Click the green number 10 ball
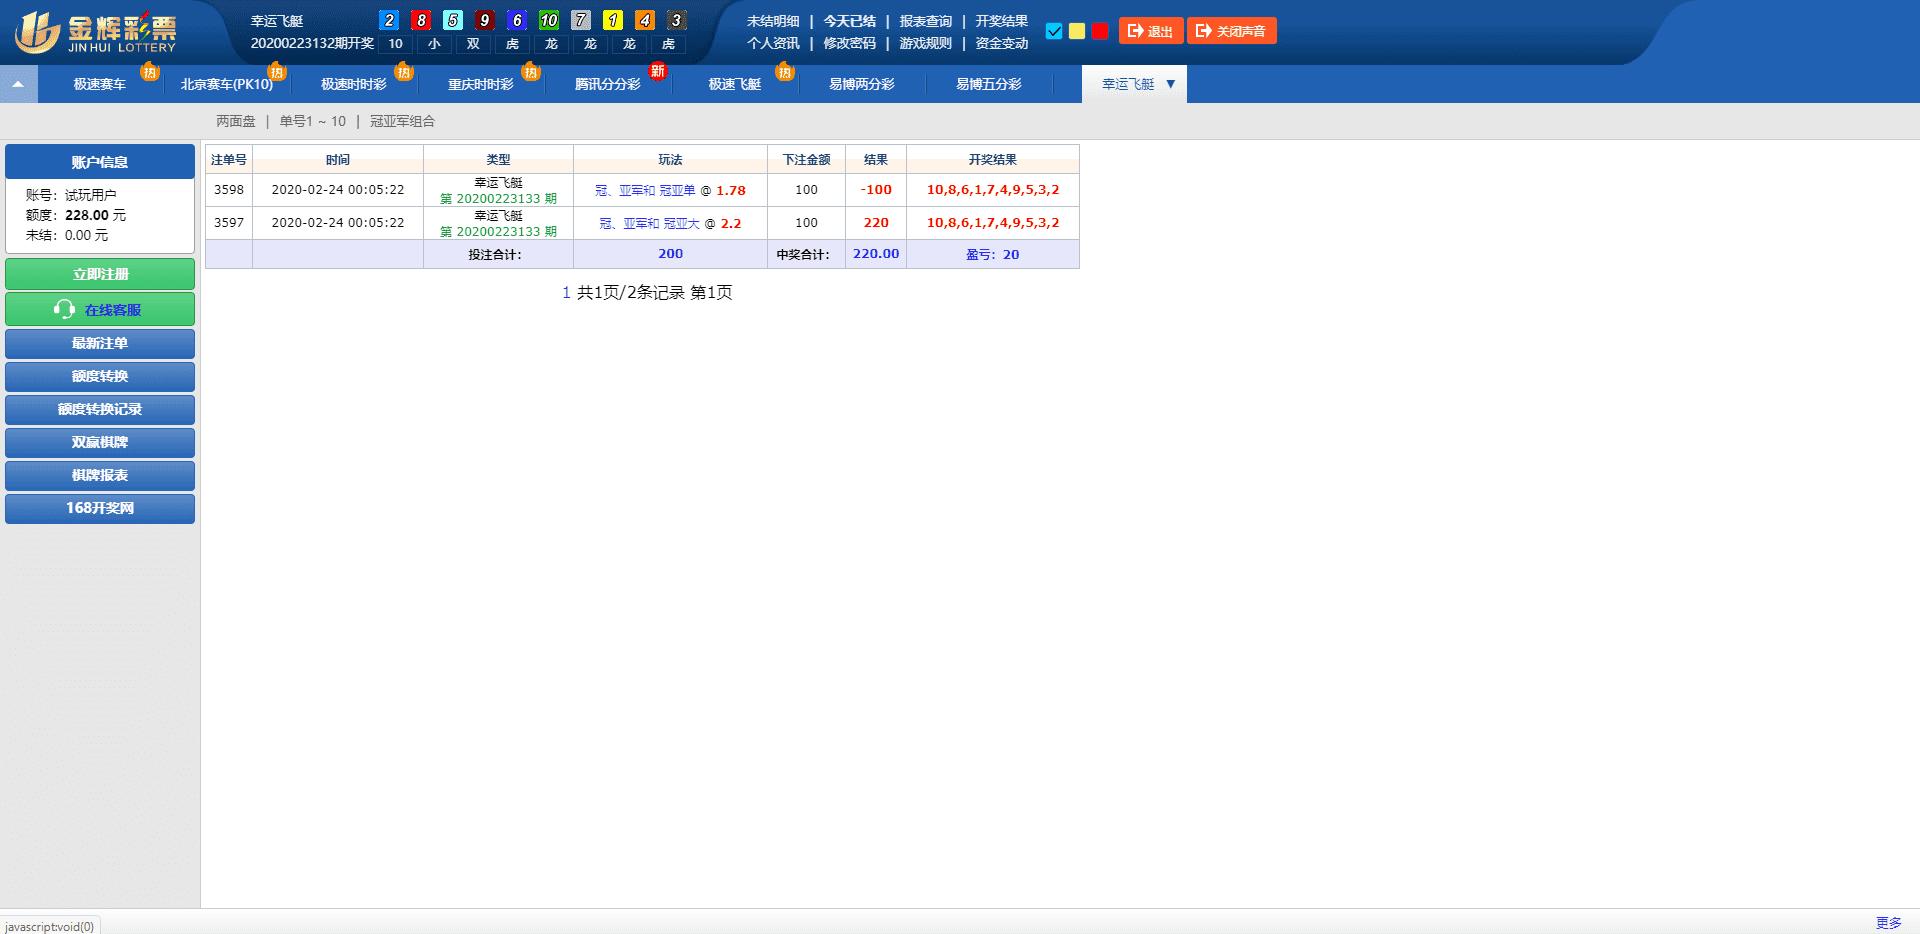Image resolution: width=1920 pixels, height=934 pixels. click(549, 20)
